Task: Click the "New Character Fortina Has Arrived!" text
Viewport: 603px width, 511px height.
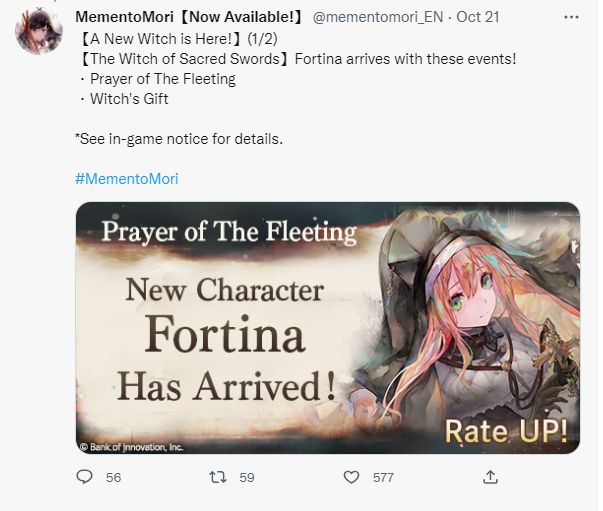Action: [224, 335]
